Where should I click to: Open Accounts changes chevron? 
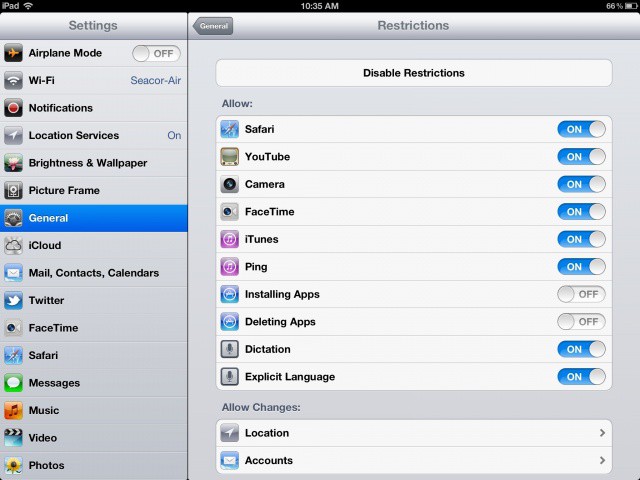coord(602,460)
